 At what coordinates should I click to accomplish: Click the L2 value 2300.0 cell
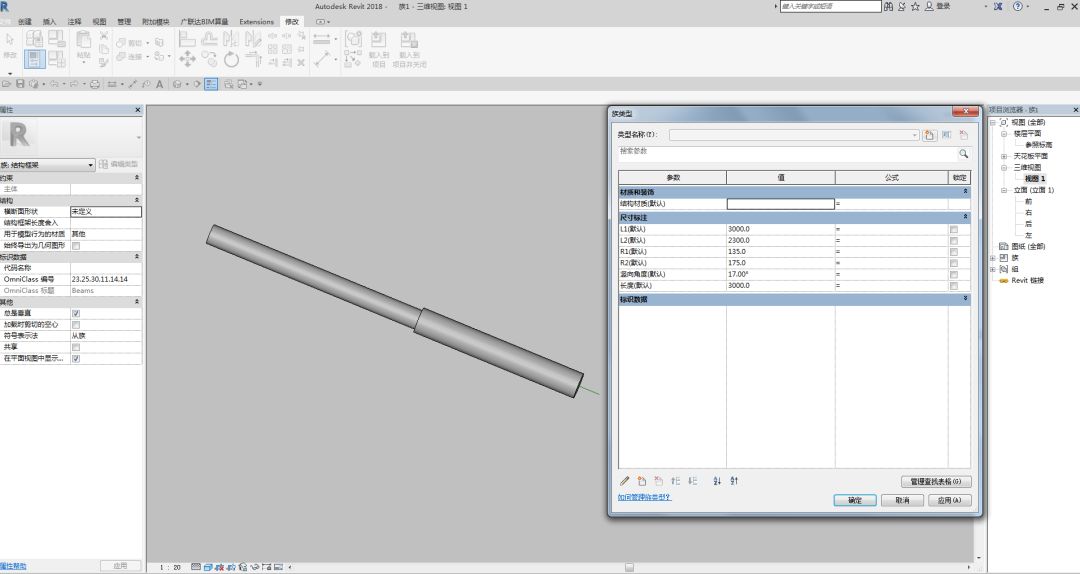point(780,240)
